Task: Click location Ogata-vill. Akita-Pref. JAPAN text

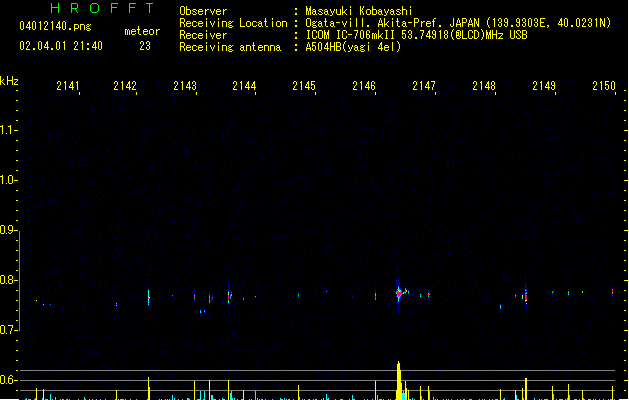Action: click(392, 23)
